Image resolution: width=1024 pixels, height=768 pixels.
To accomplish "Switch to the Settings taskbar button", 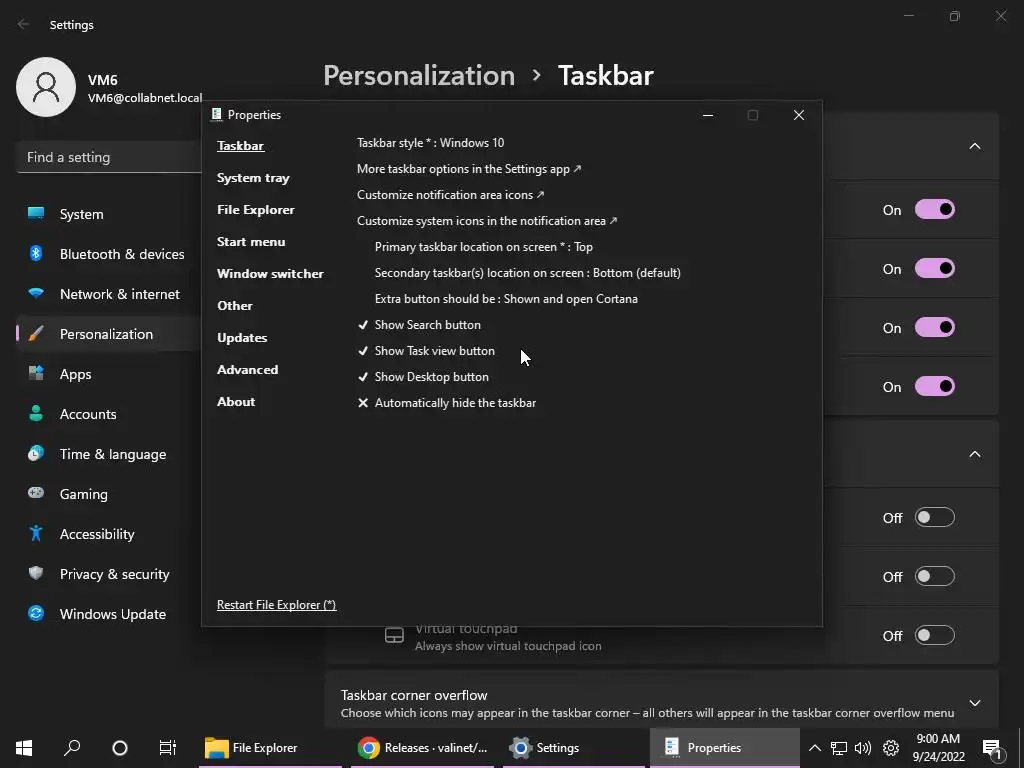I will click(575, 748).
